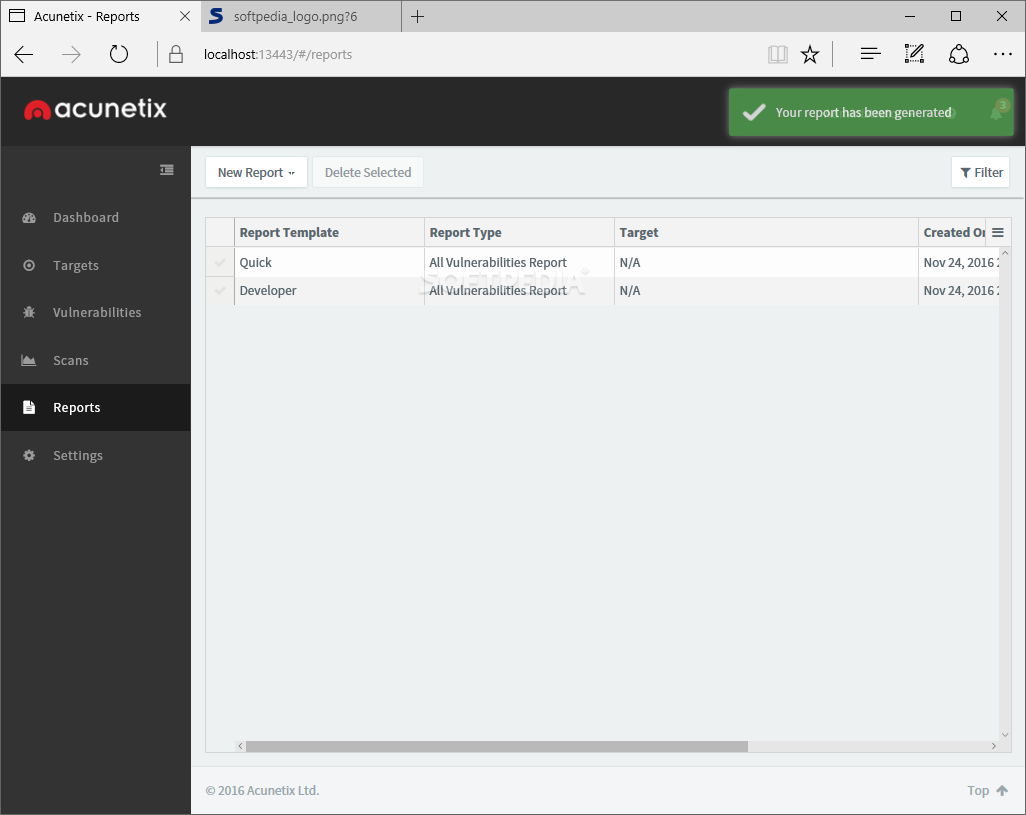Go back with the browser back arrow

[x=24, y=54]
